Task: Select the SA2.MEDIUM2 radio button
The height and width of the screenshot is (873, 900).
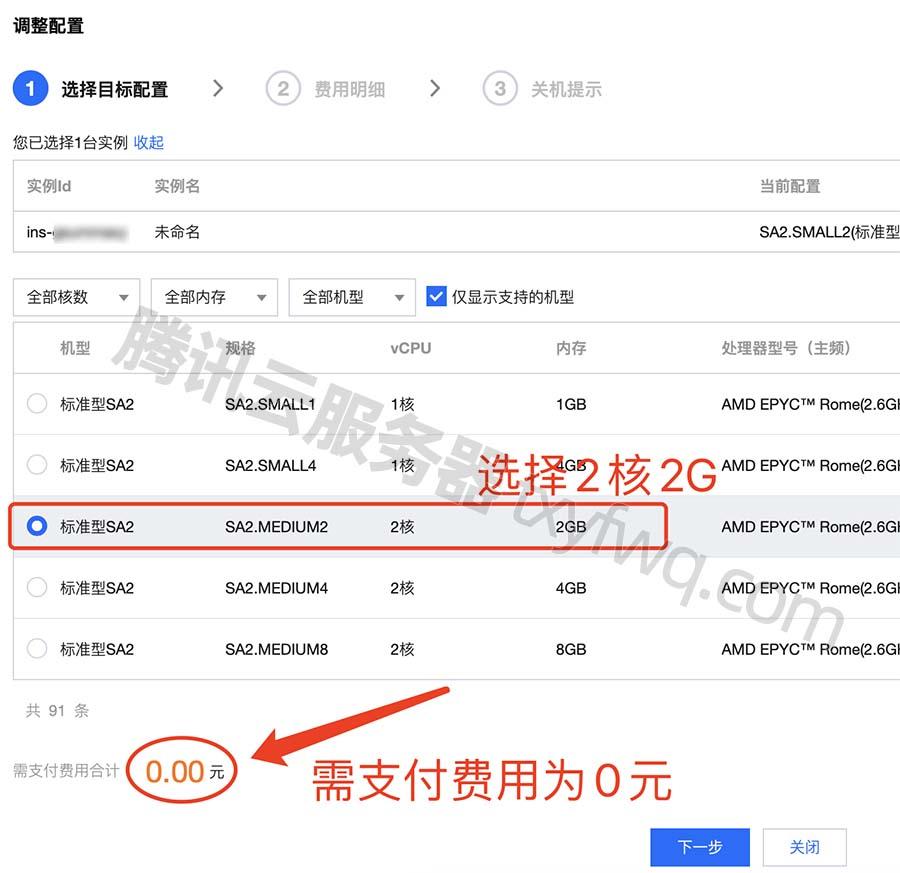Action: click(x=37, y=526)
